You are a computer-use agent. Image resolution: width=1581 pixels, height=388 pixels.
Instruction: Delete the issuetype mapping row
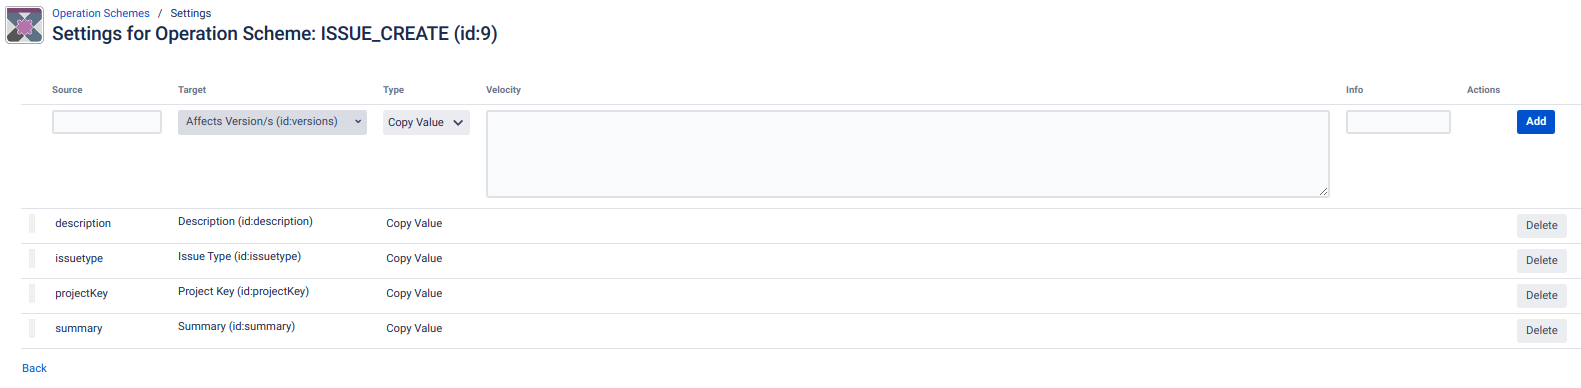pos(1541,261)
